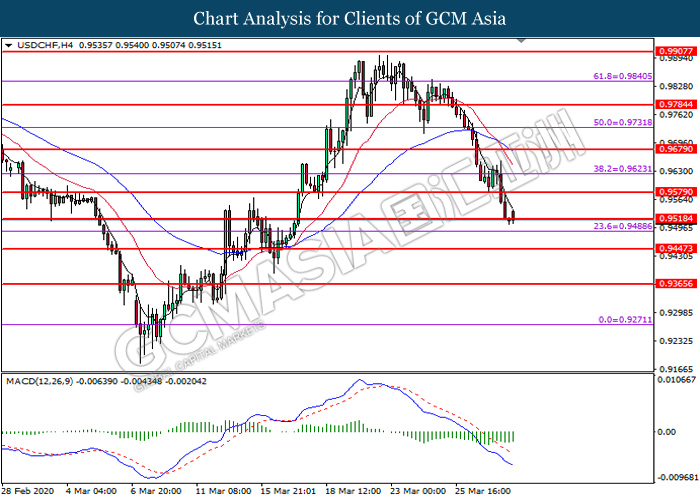
Task: Click the 15 Mar 21:01 time label
Action: (288, 491)
